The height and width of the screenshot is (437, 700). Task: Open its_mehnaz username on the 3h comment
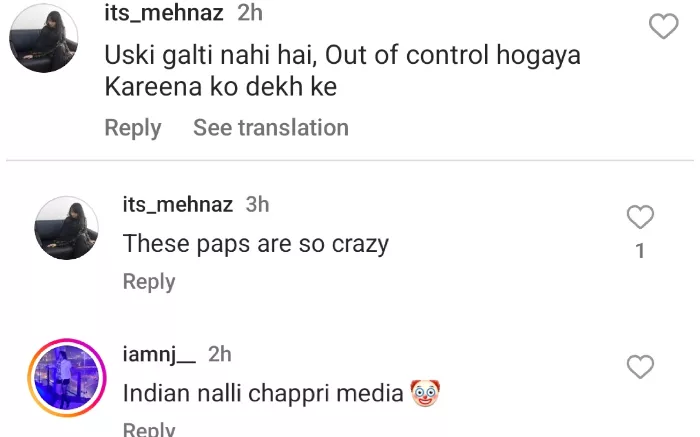[x=177, y=204]
